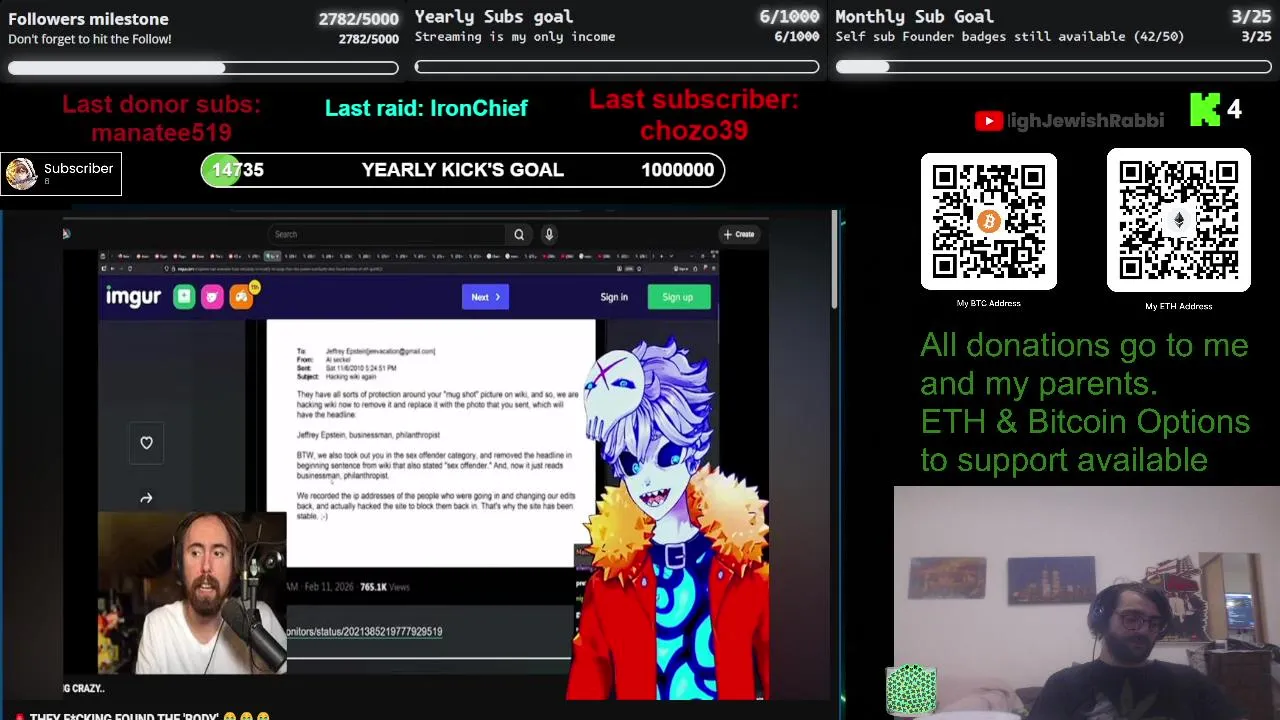
Task: Click the Yearly Kick's Goal bar
Action: [x=462, y=170]
